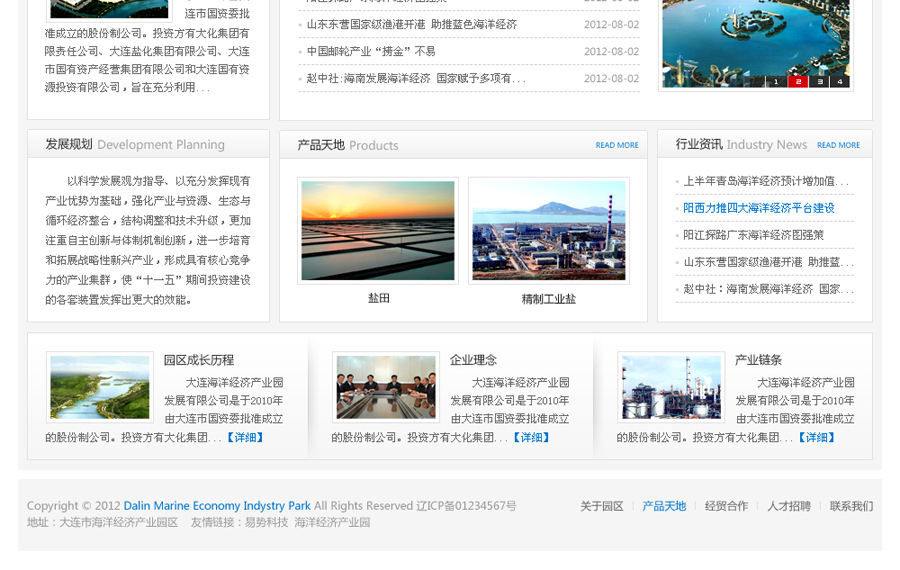Open the 中国邮轮产业 "掘金" 不易 article

(x=371, y=51)
